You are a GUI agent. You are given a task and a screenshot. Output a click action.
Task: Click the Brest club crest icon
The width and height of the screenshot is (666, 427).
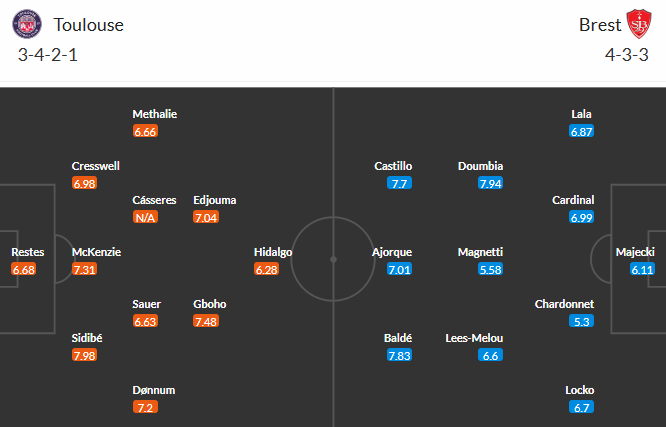click(639, 24)
